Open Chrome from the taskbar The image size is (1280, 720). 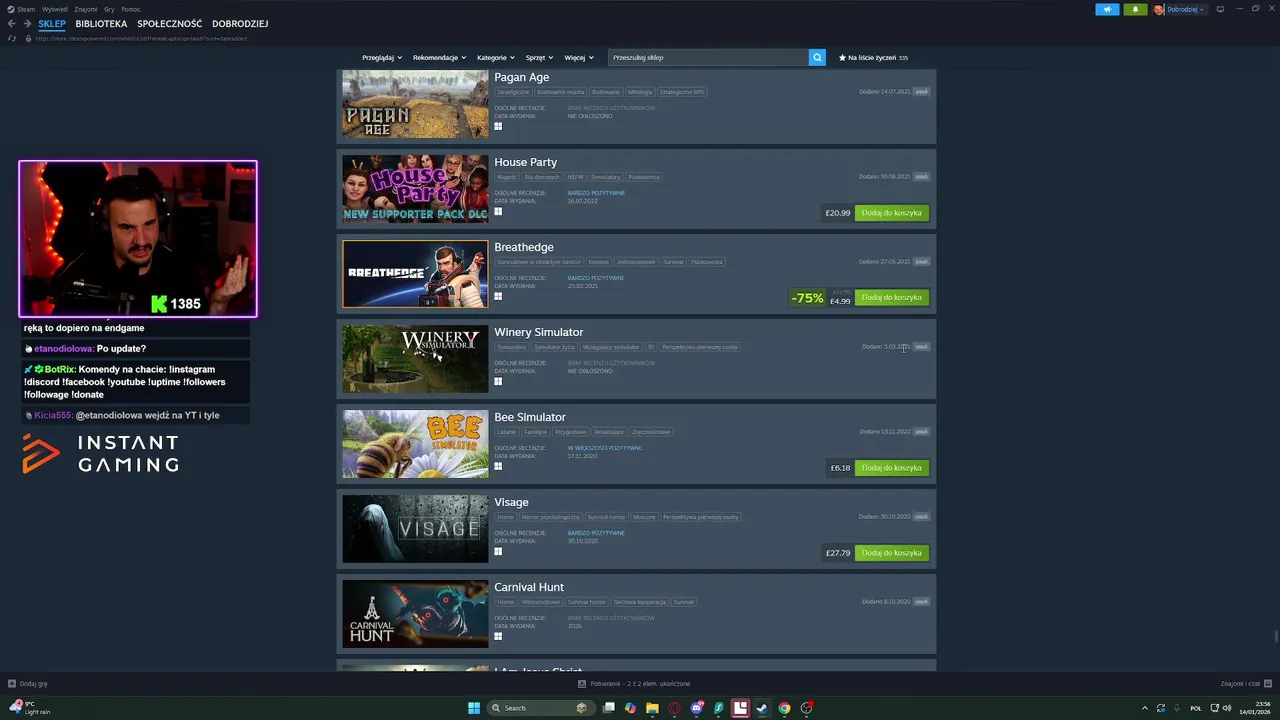(x=784, y=708)
